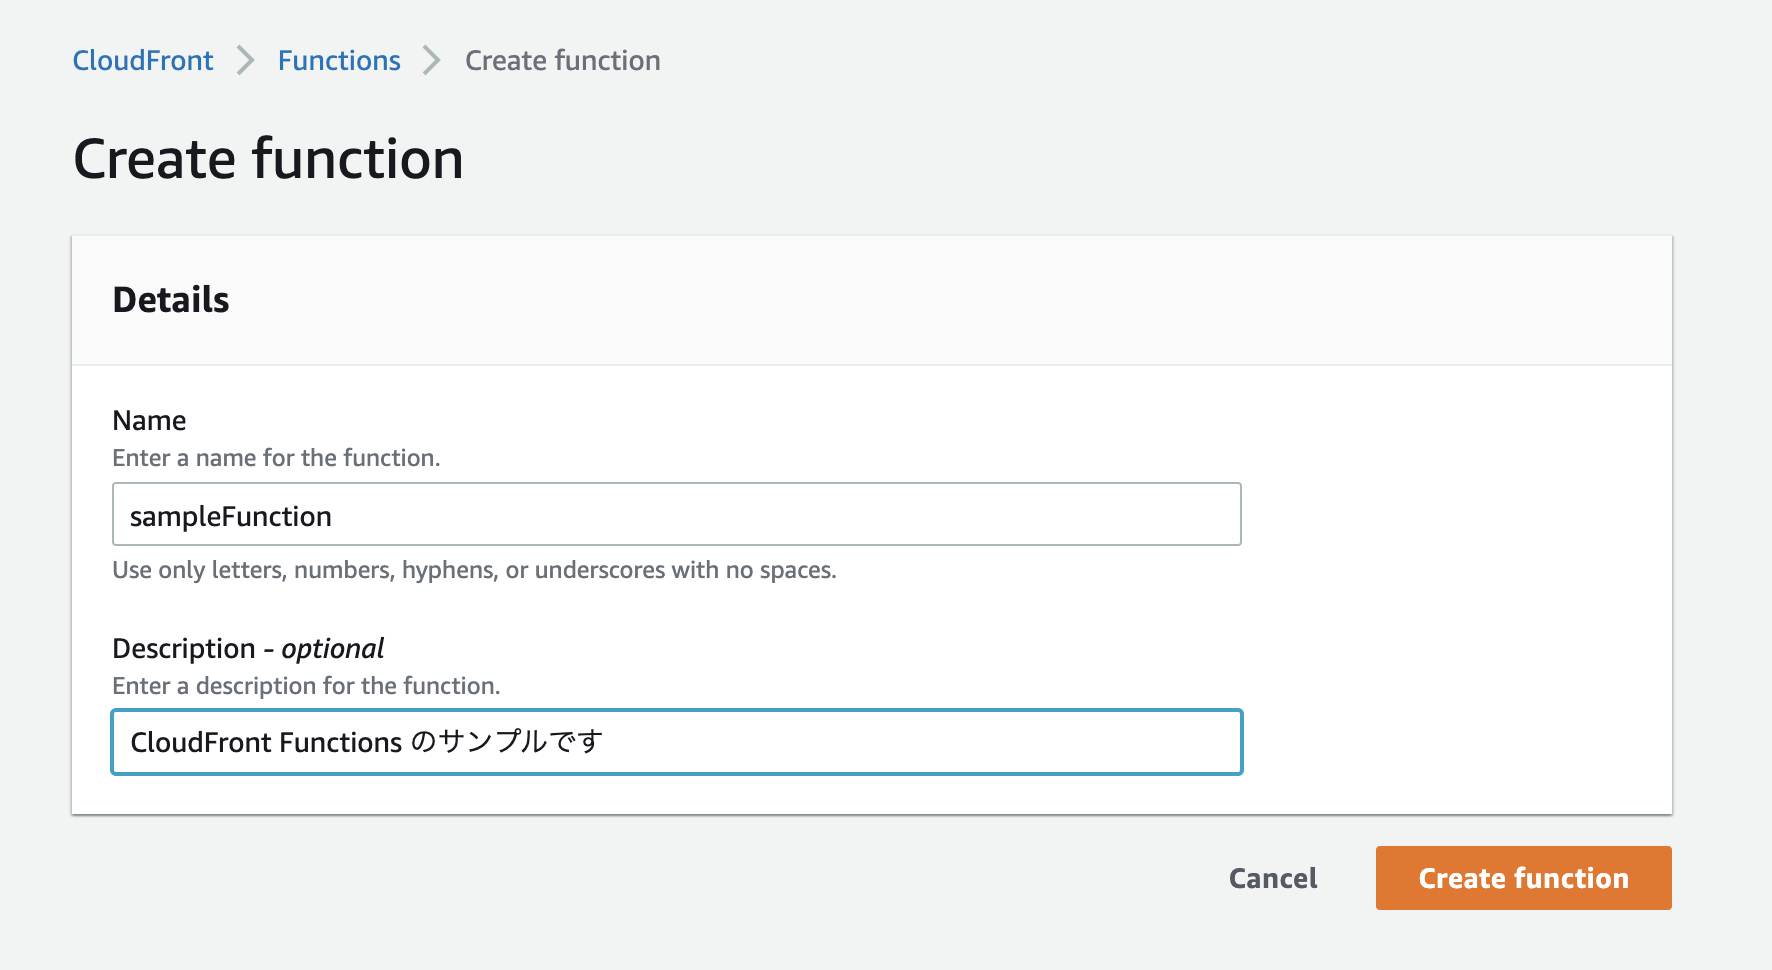
Task: Click the Description - optional label
Action: 246,648
